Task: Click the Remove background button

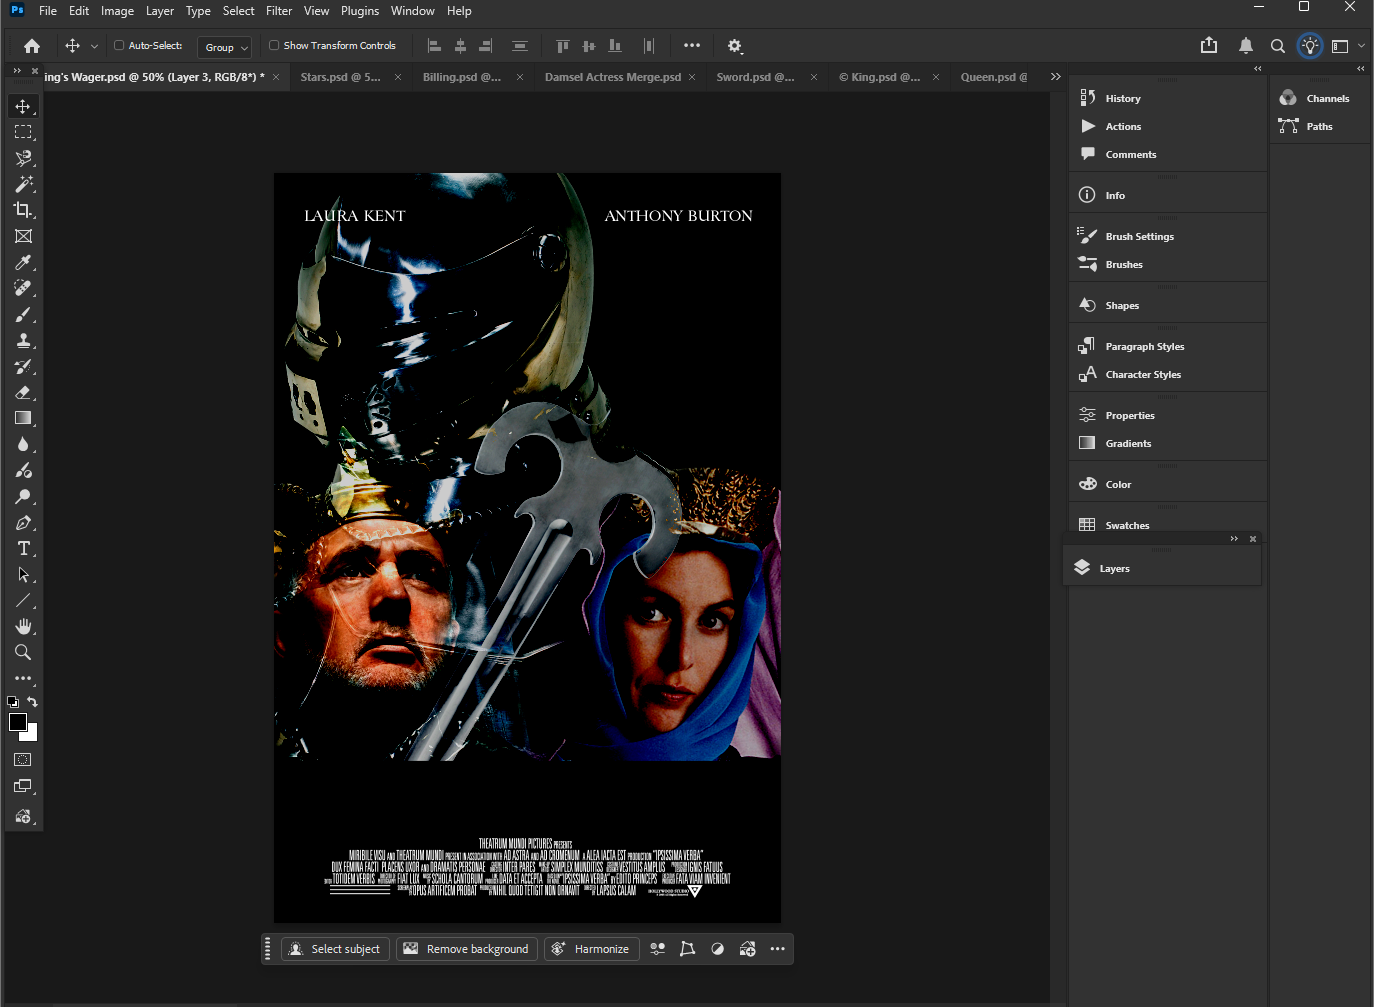Action: point(466,948)
